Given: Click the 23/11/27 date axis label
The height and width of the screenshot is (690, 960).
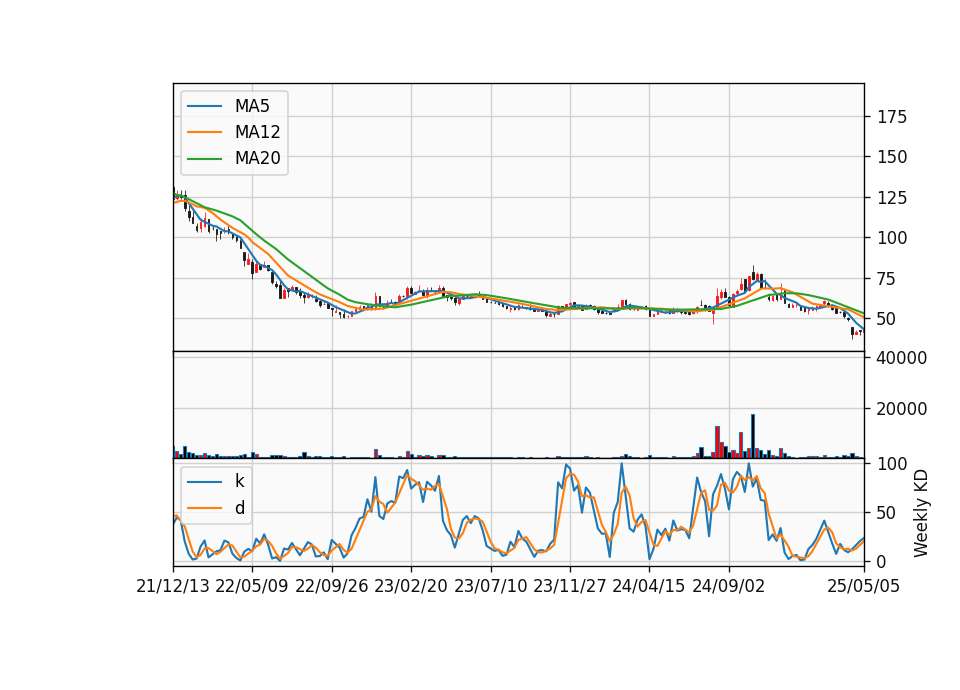Looking at the screenshot, I should click(x=569, y=586).
